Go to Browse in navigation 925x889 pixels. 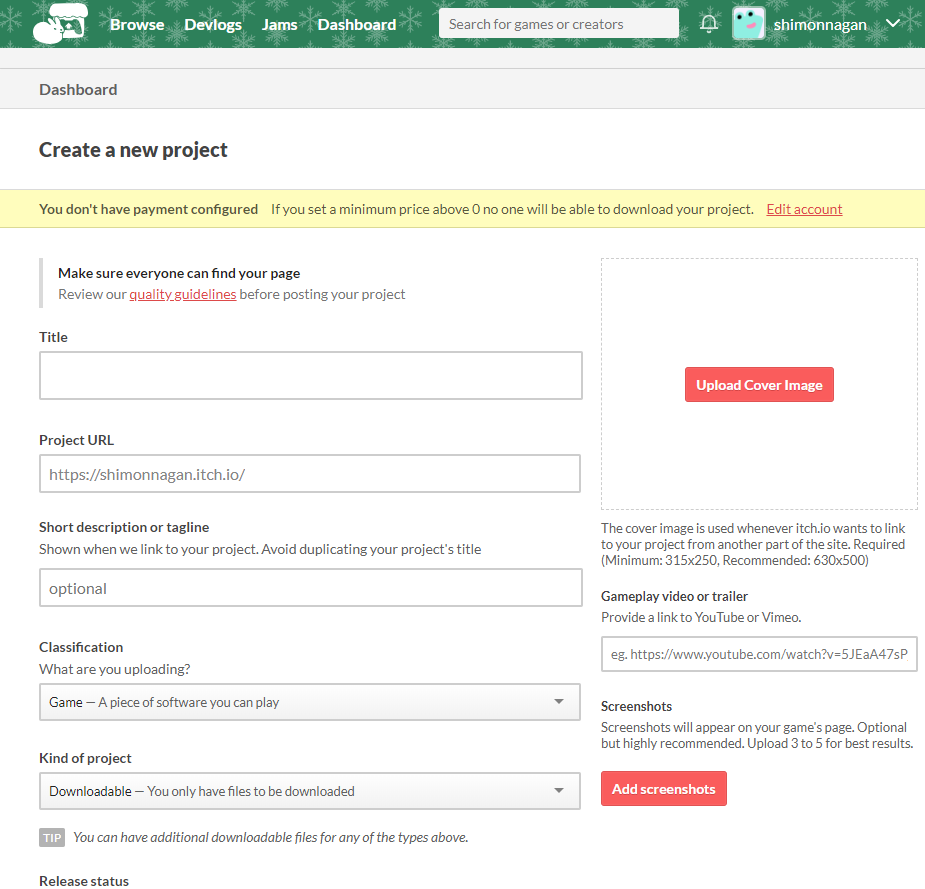tap(137, 24)
